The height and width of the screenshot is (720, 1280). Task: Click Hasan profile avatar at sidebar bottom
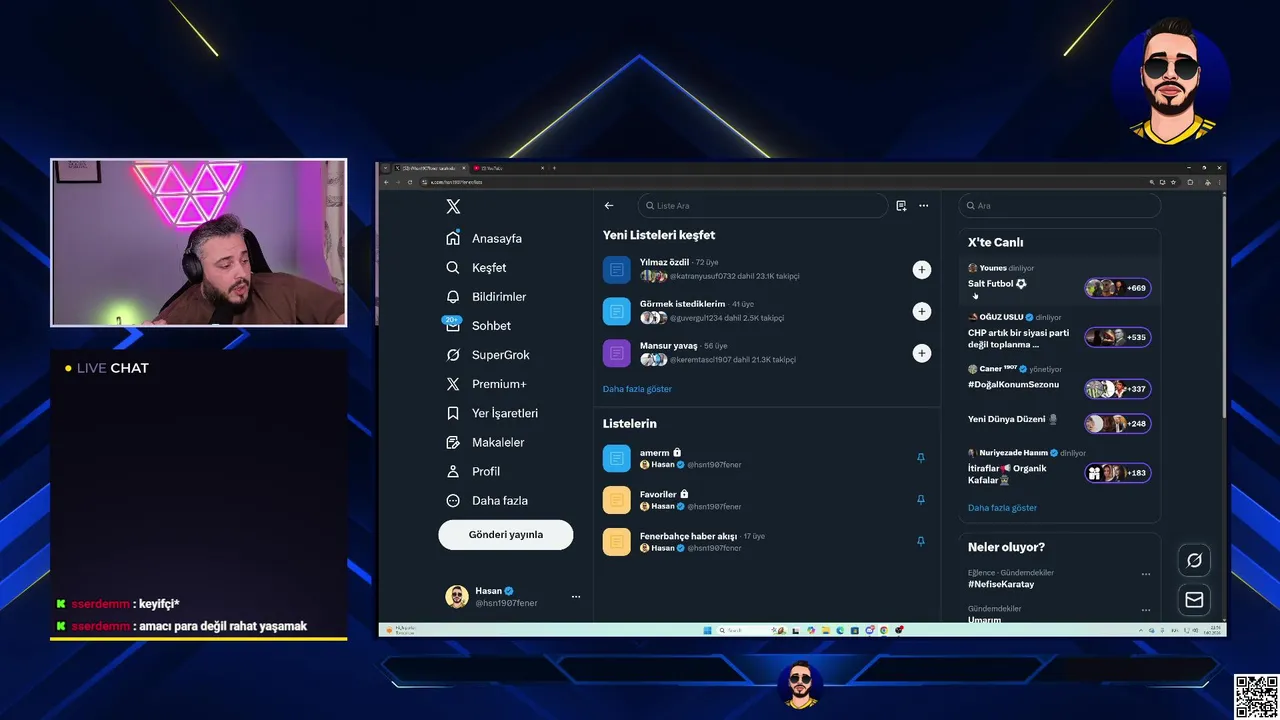click(x=457, y=597)
